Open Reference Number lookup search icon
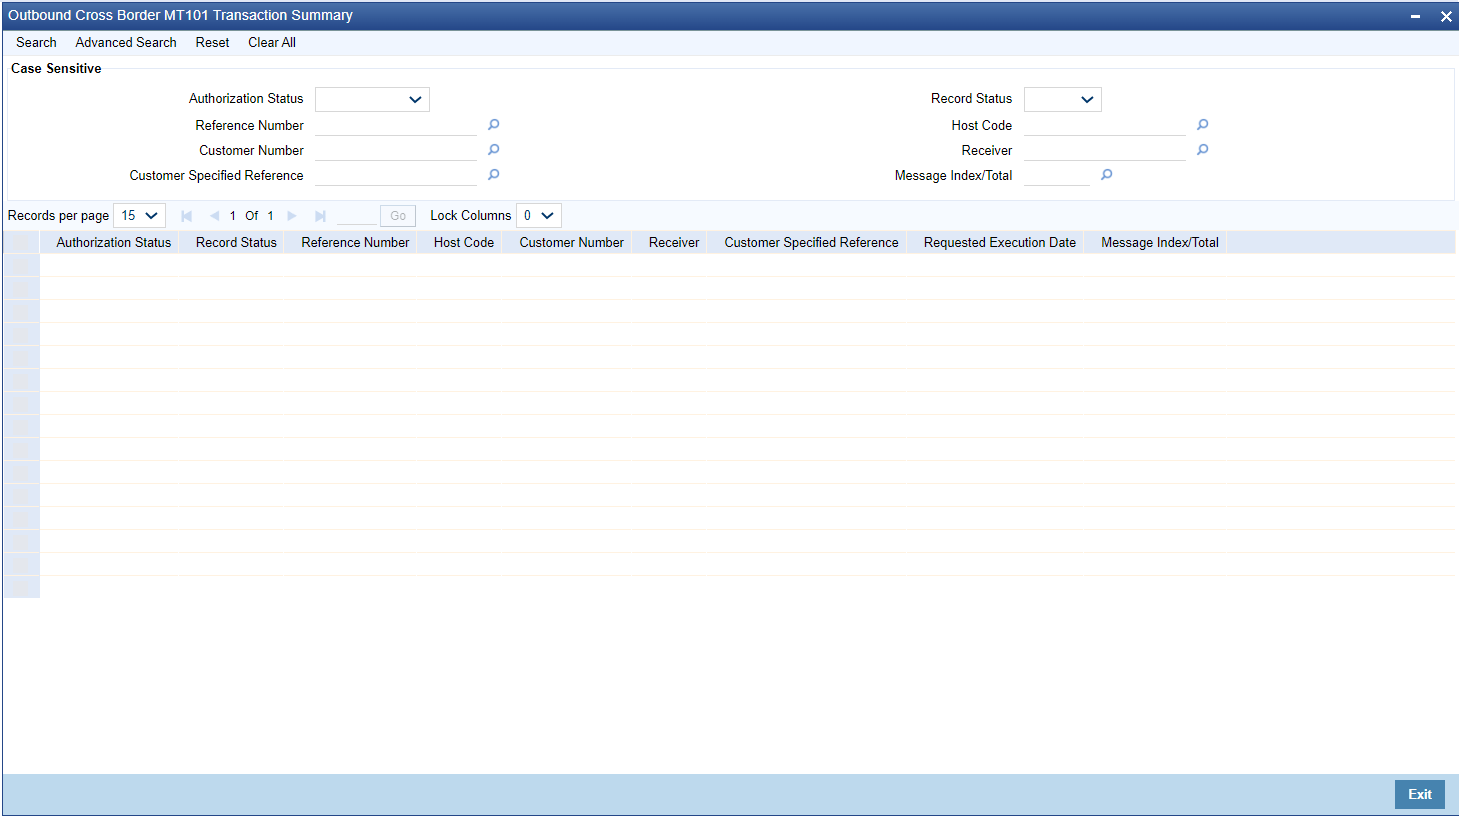Screen dimensions: 1459x816 494,125
